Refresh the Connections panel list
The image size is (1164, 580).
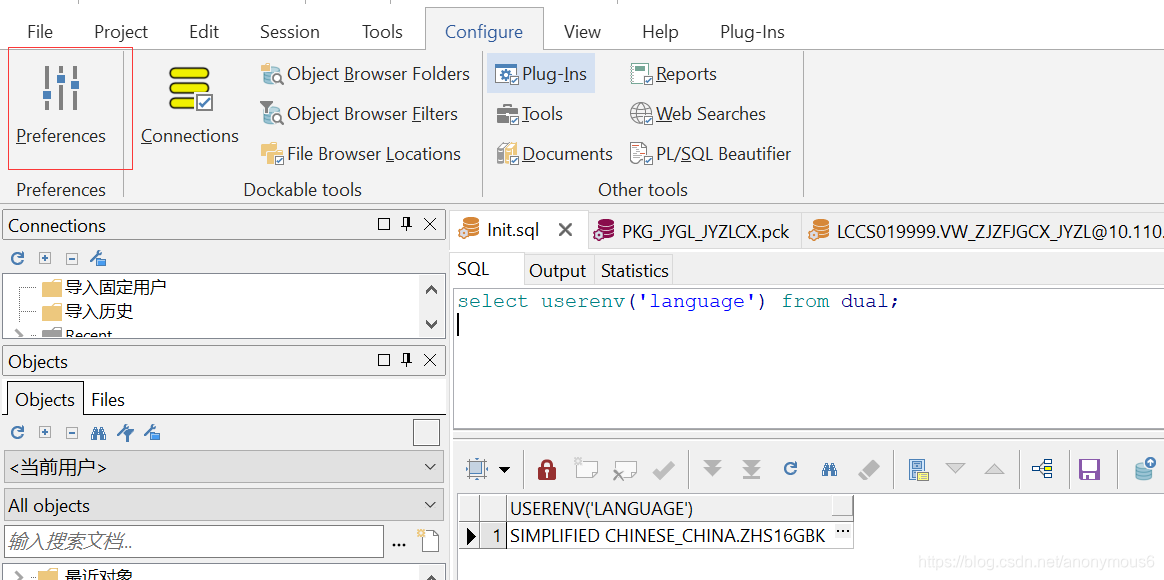coord(19,258)
